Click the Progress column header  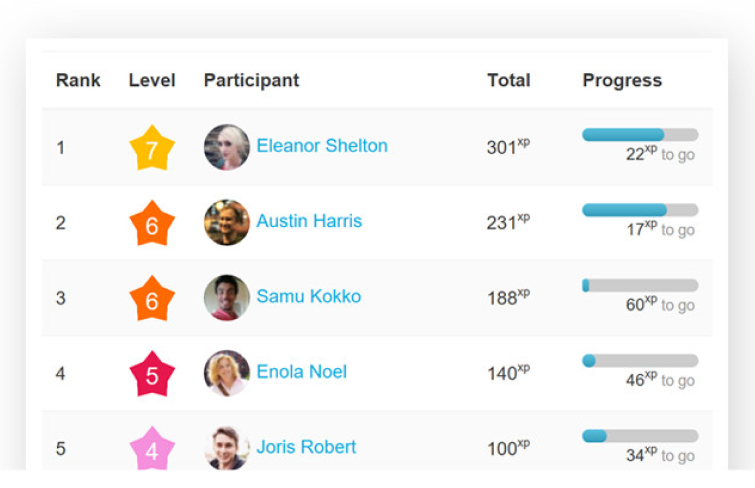click(622, 81)
